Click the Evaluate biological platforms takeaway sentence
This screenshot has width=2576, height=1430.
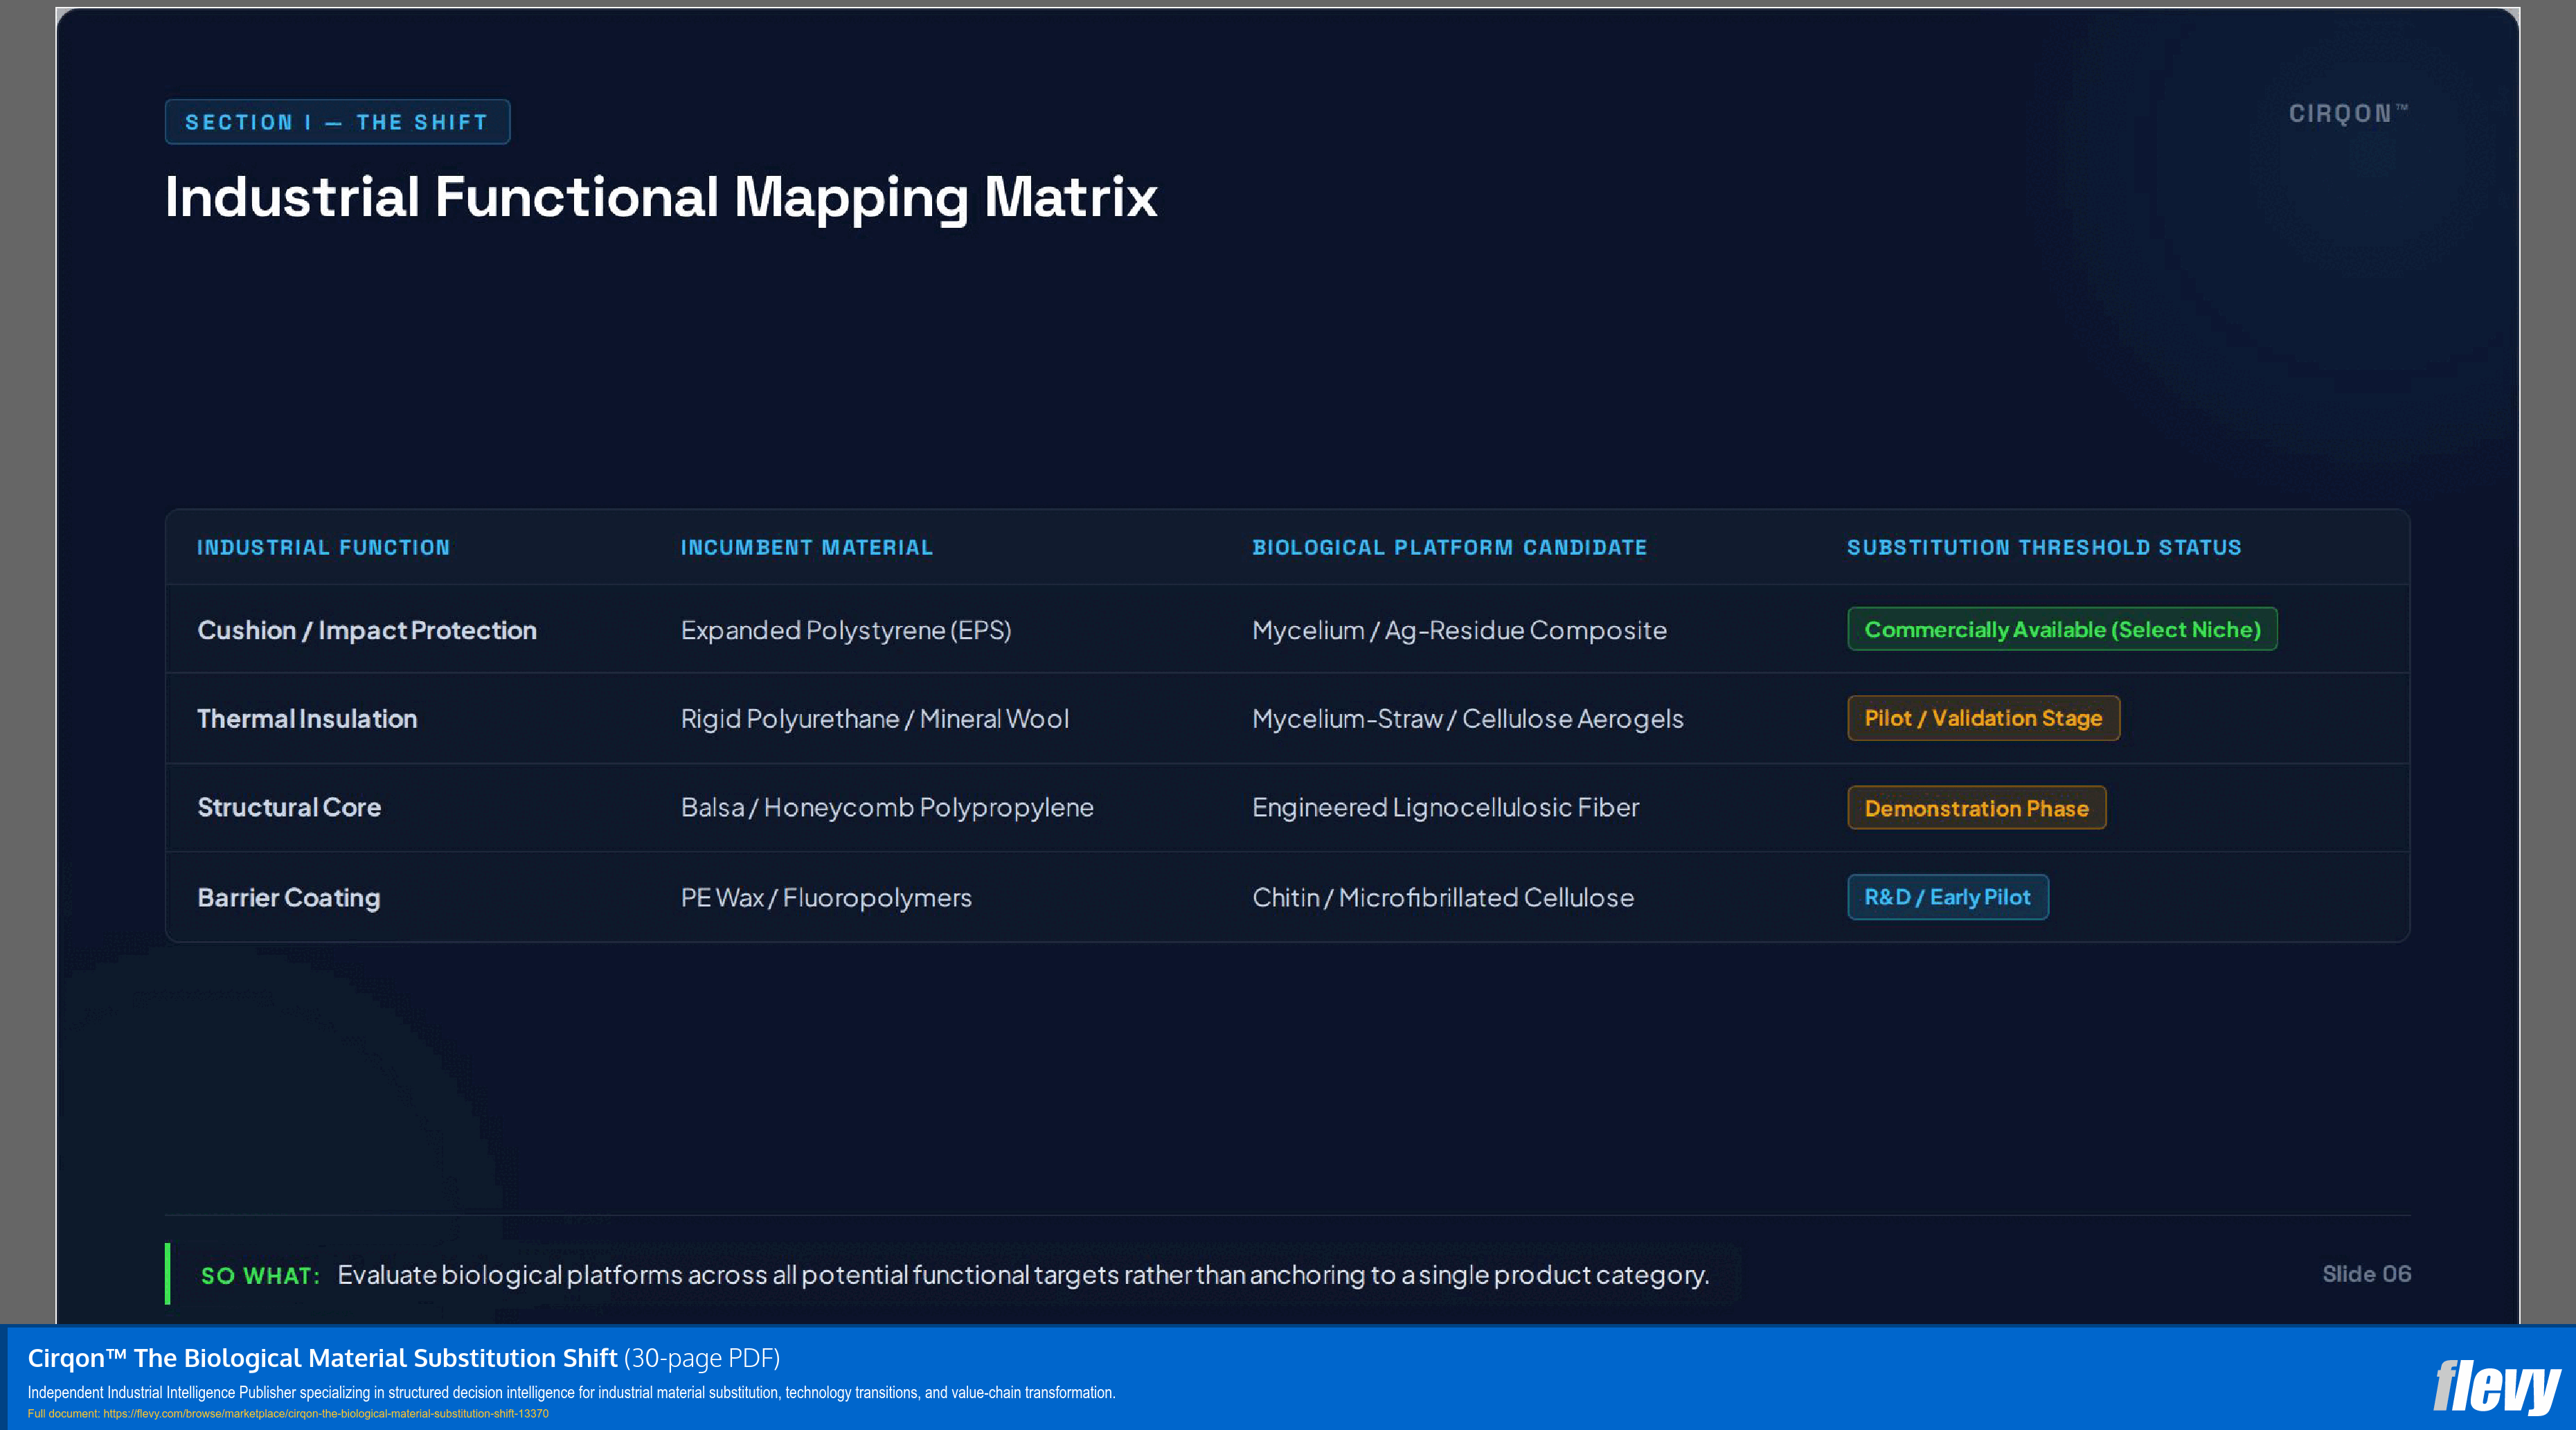1023,1275
